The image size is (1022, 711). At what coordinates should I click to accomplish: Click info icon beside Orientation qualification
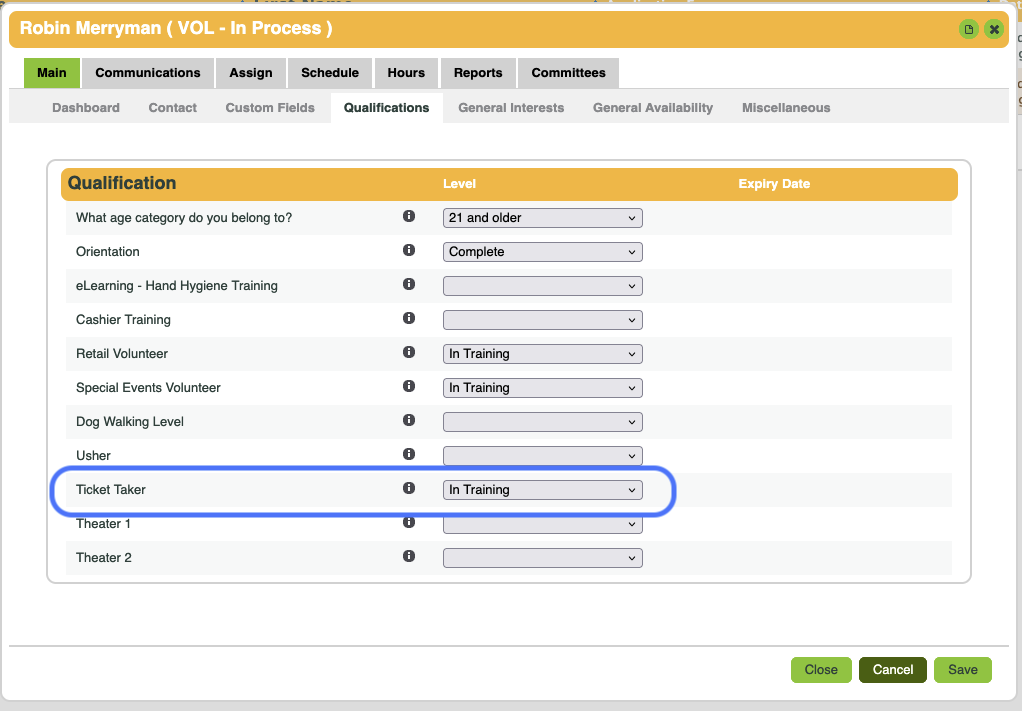[408, 250]
